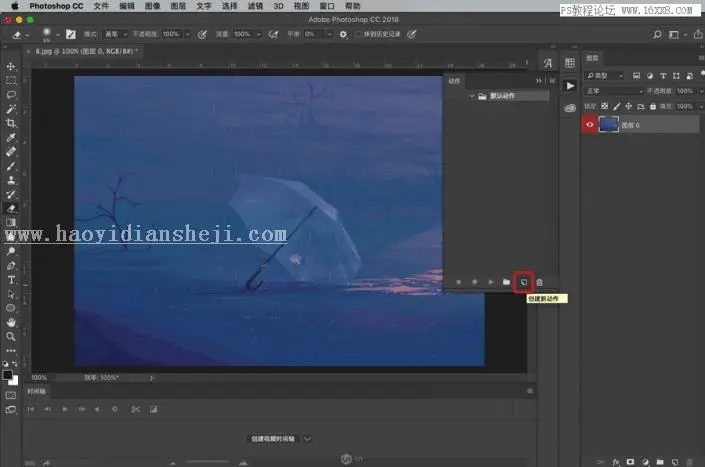
Task: Select the Type tool
Action: [x=11, y=280]
